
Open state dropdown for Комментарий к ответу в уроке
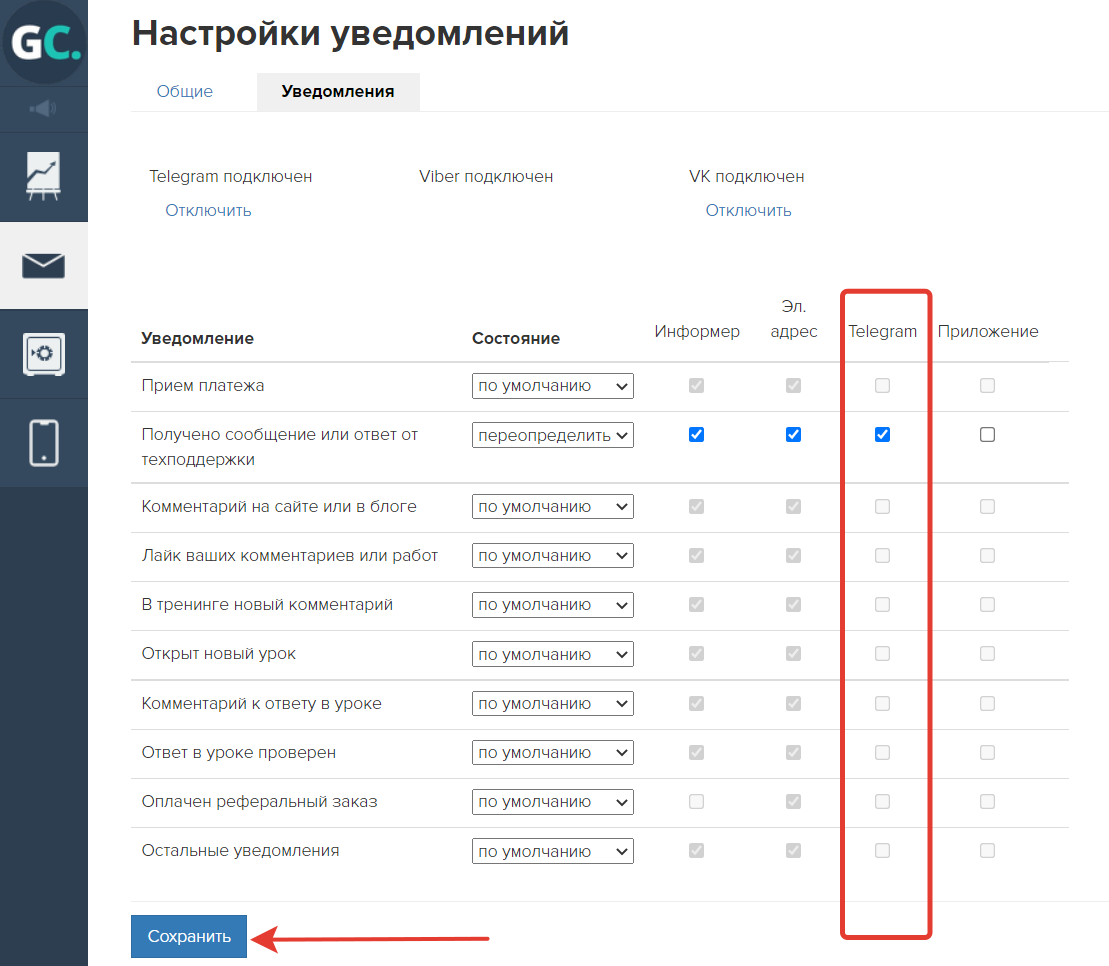pyautogui.click(x=552, y=704)
